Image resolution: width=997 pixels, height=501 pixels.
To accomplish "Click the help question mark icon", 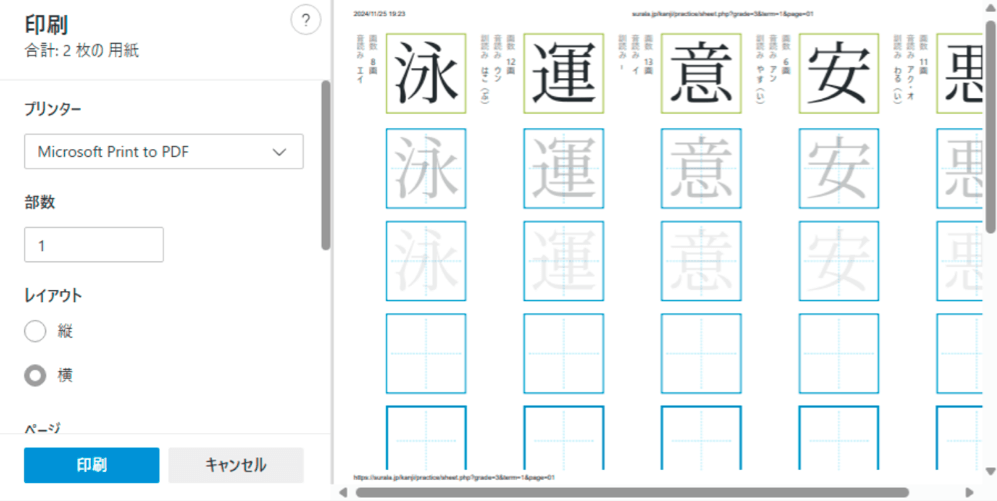I will coord(305,22).
